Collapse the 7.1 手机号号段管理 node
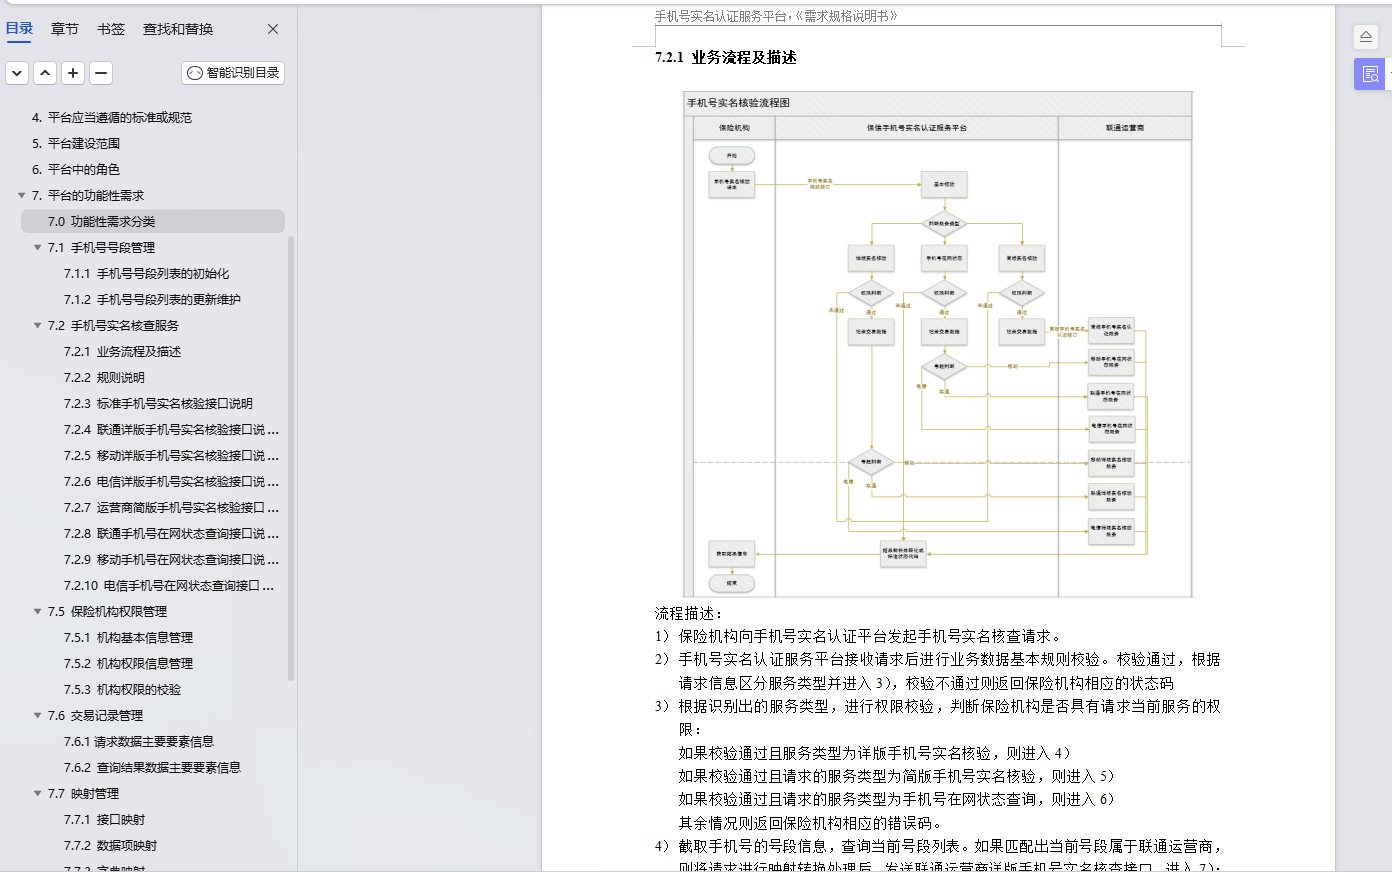The width and height of the screenshot is (1392, 872). (x=38, y=247)
